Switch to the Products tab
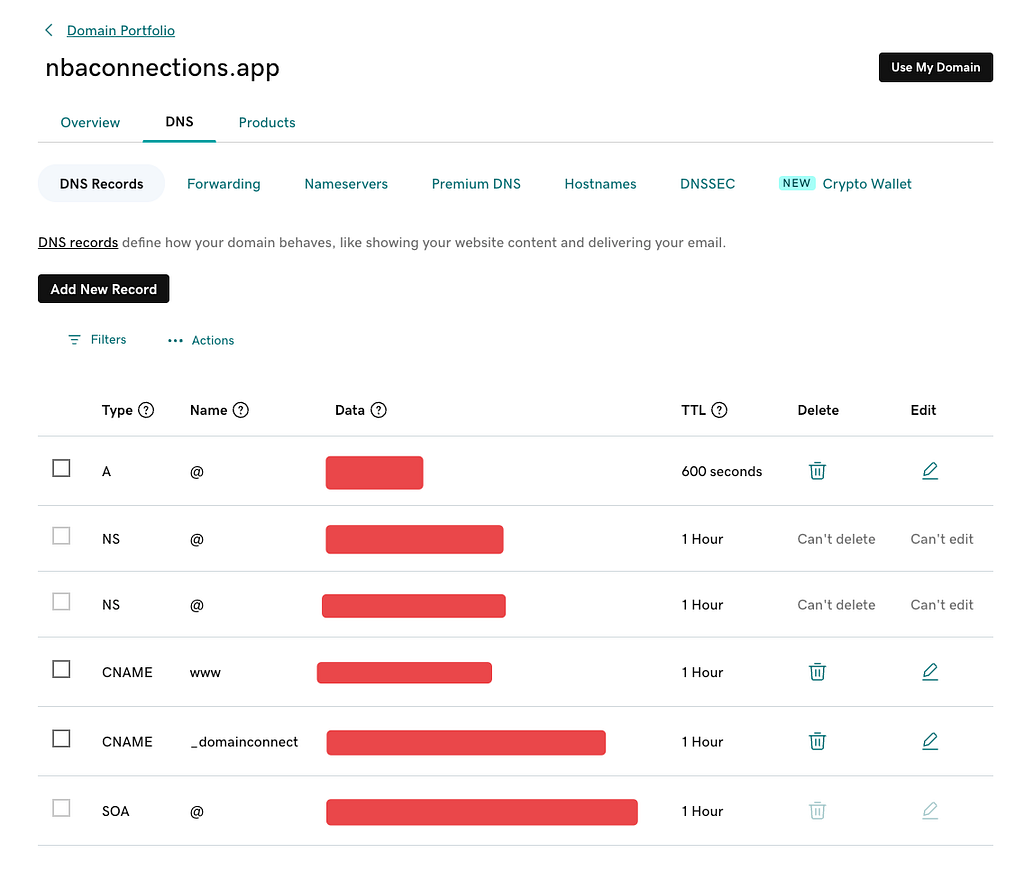This screenshot has height=873, width=1024. point(267,123)
